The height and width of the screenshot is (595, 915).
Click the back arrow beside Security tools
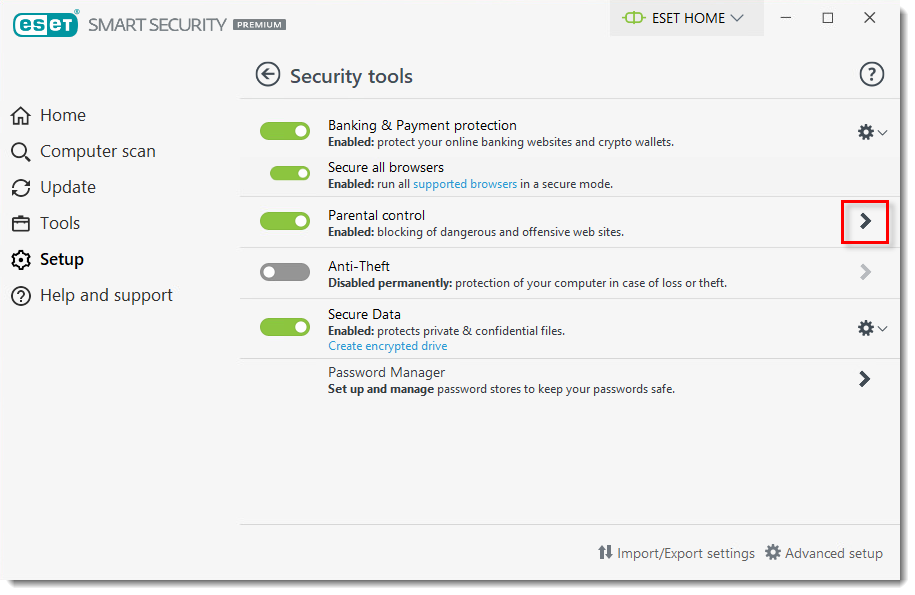click(x=268, y=75)
